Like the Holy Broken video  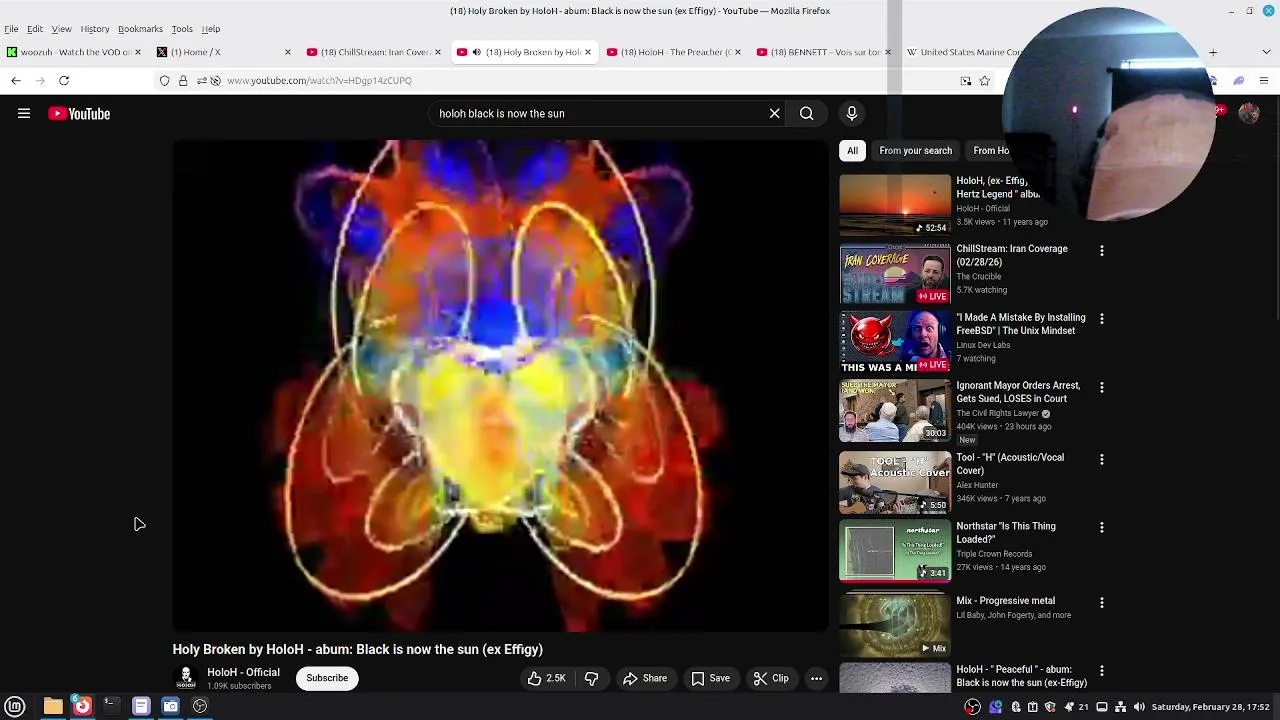click(547, 678)
